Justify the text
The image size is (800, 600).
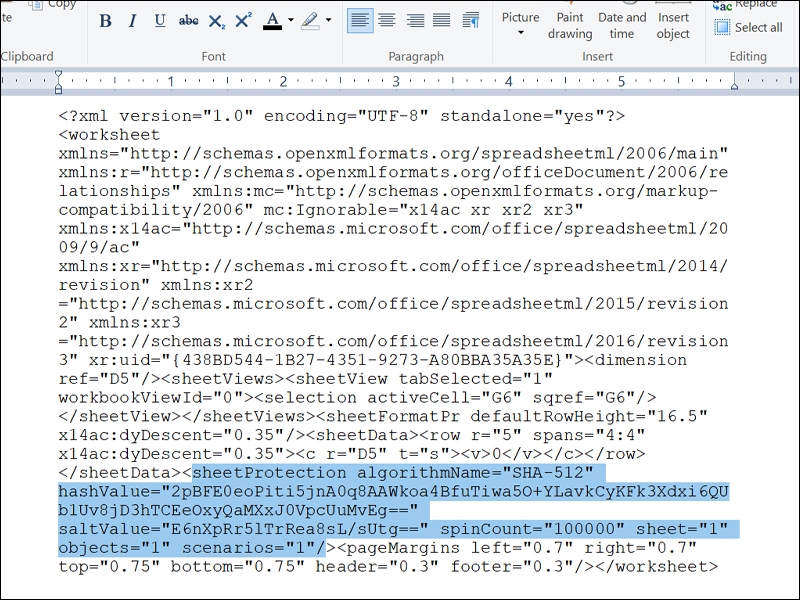(442, 21)
